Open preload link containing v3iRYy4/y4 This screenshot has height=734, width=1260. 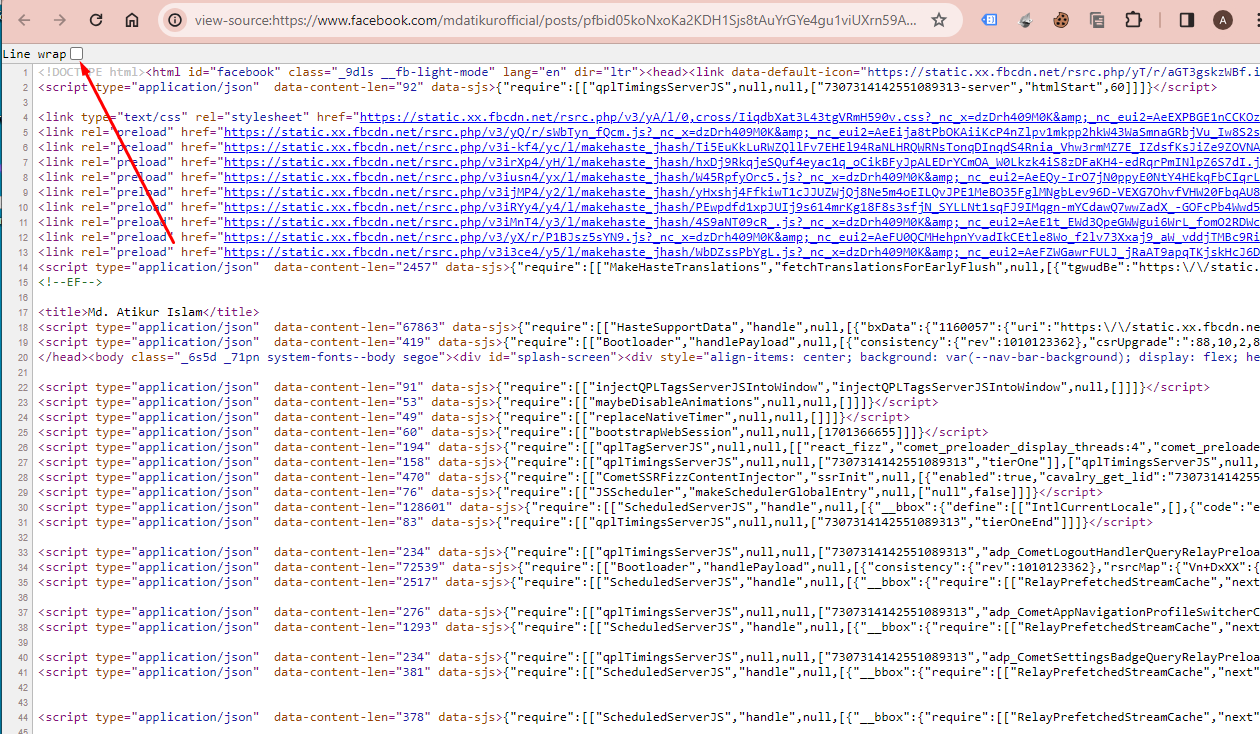(x=741, y=207)
